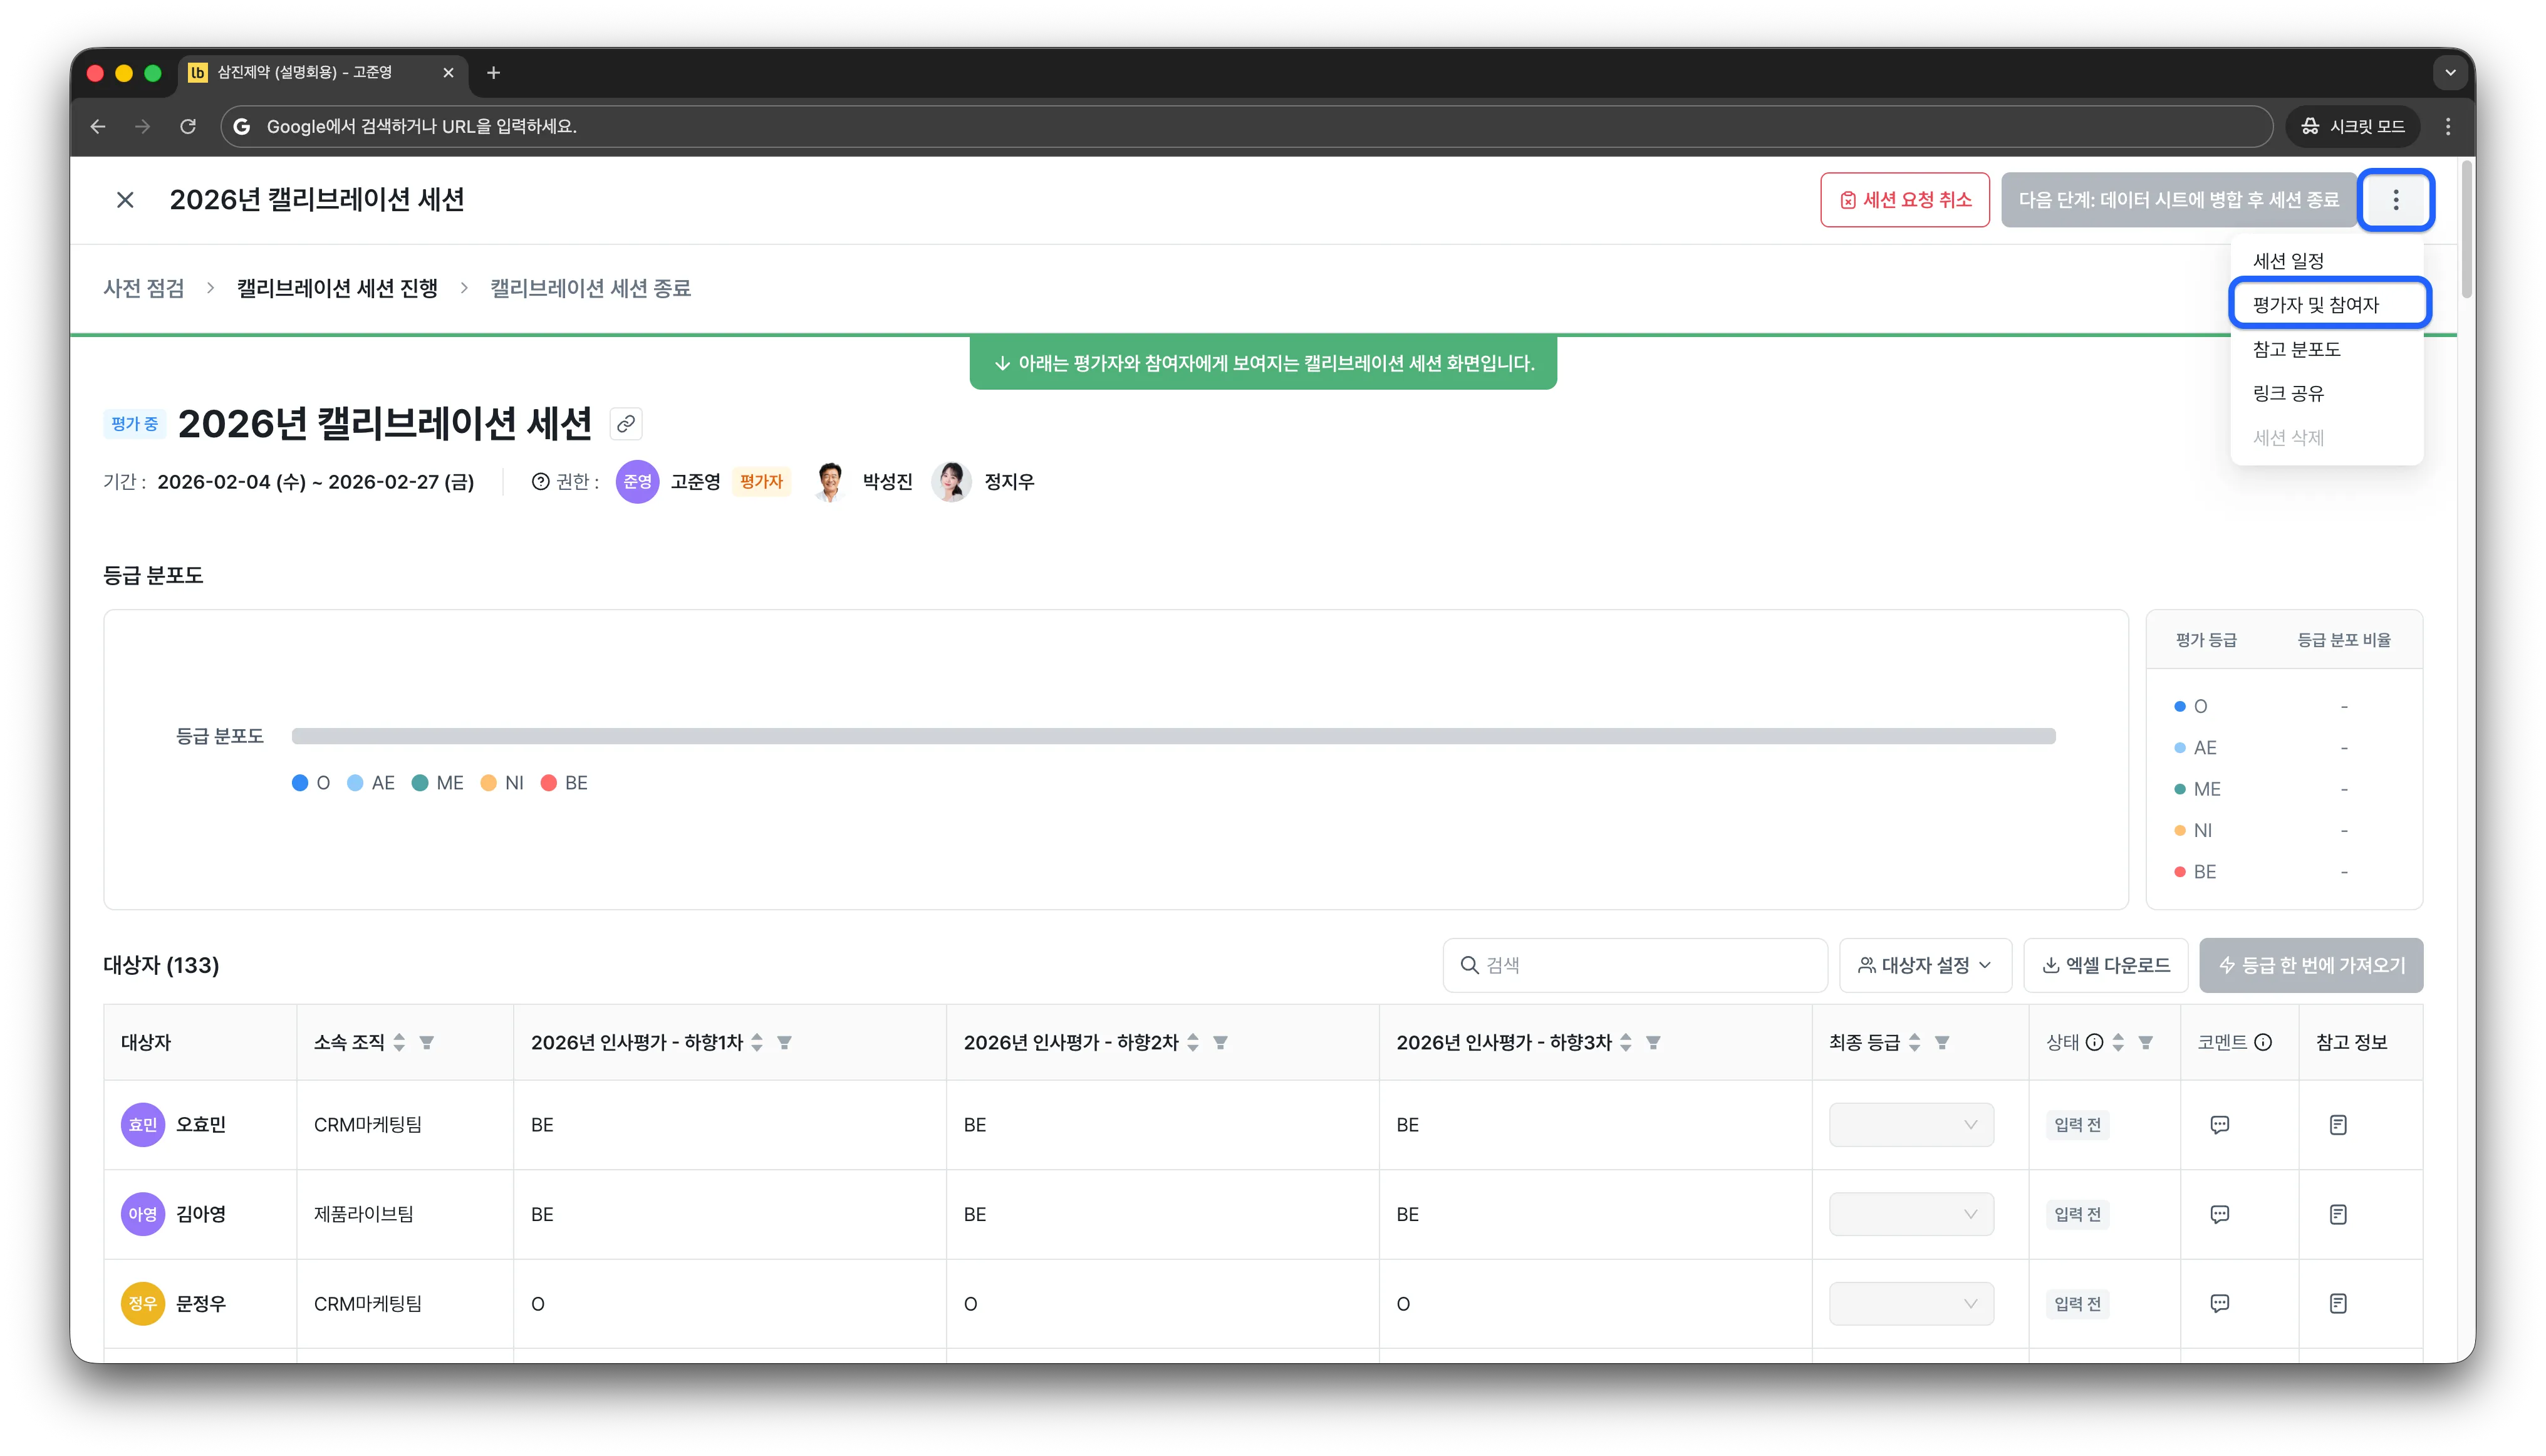Filter the 하향1차 evaluation column

[785, 1042]
